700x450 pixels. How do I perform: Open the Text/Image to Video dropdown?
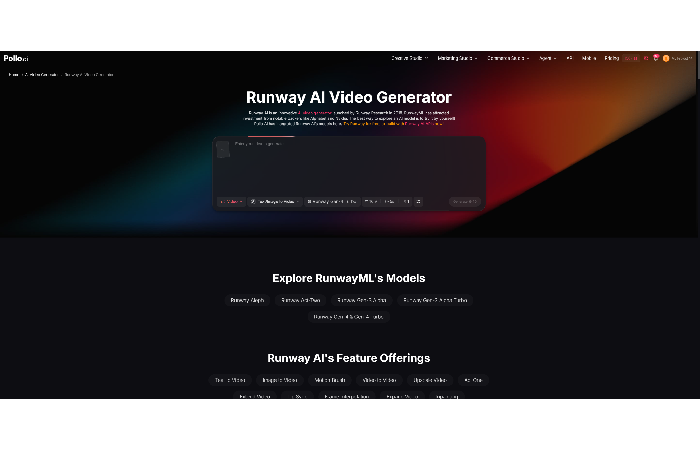point(275,202)
